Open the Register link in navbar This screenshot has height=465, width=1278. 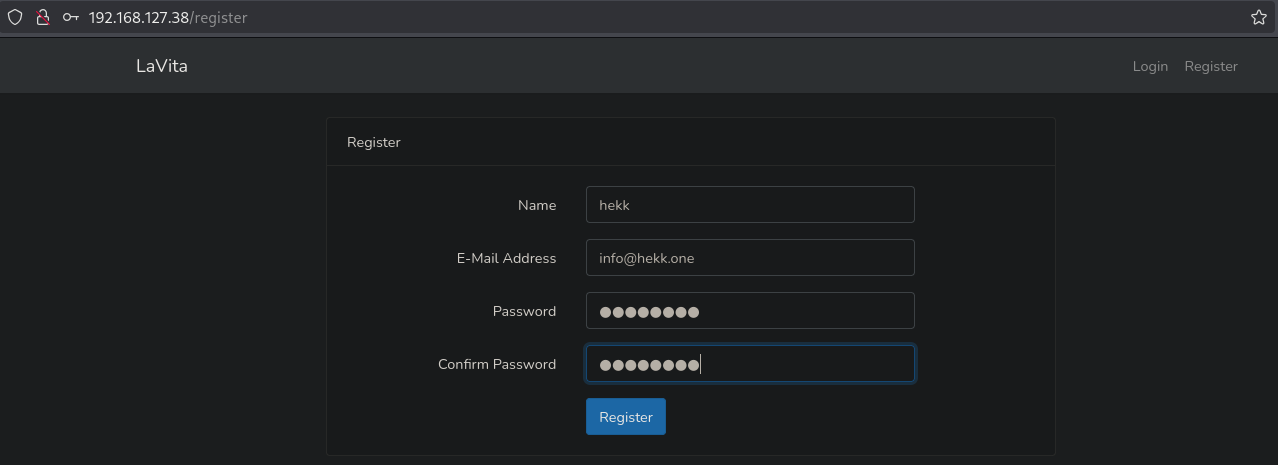click(1210, 66)
